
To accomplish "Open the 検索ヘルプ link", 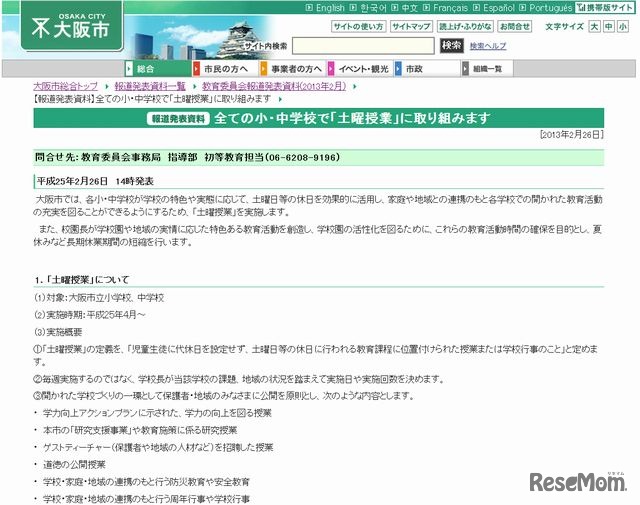I will point(488,46).
